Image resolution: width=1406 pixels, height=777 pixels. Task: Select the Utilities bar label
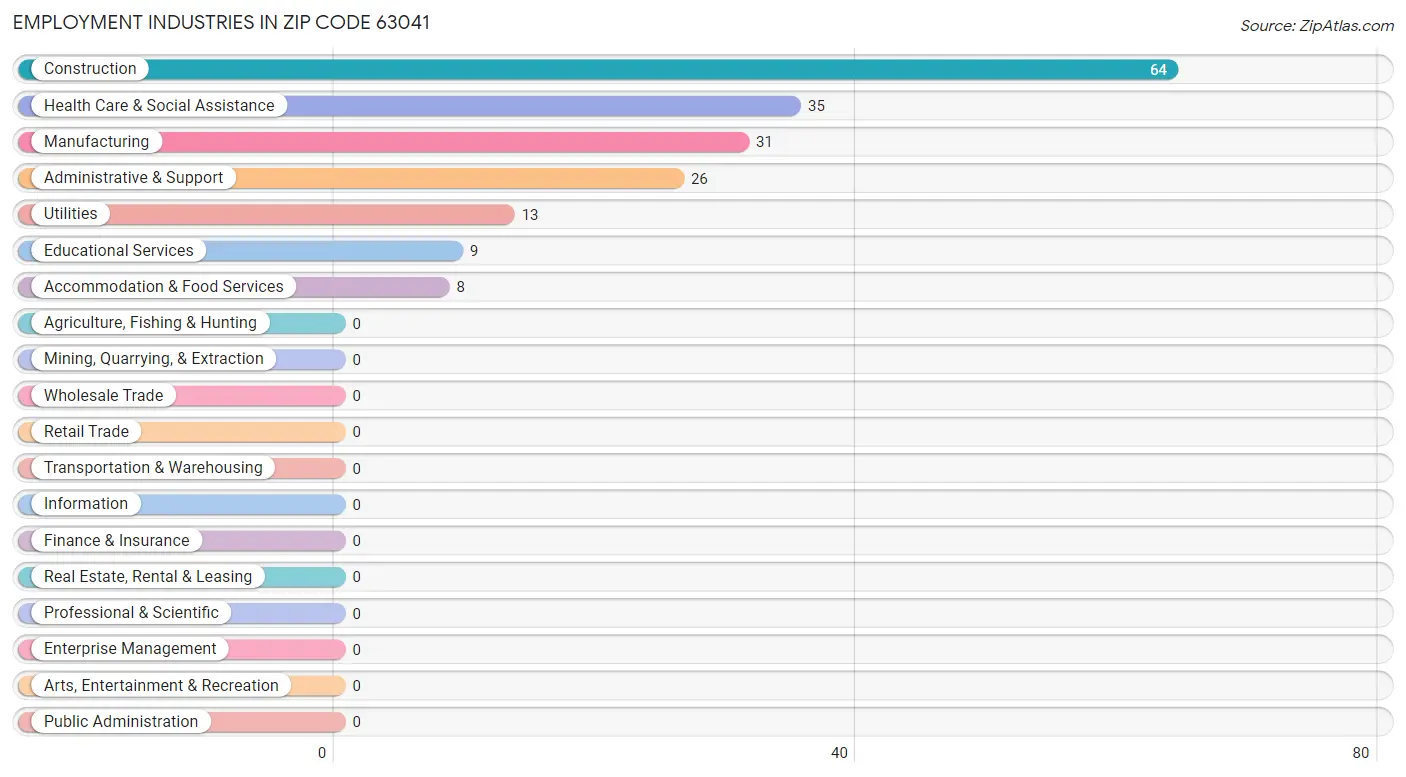(x=71, y=214)
